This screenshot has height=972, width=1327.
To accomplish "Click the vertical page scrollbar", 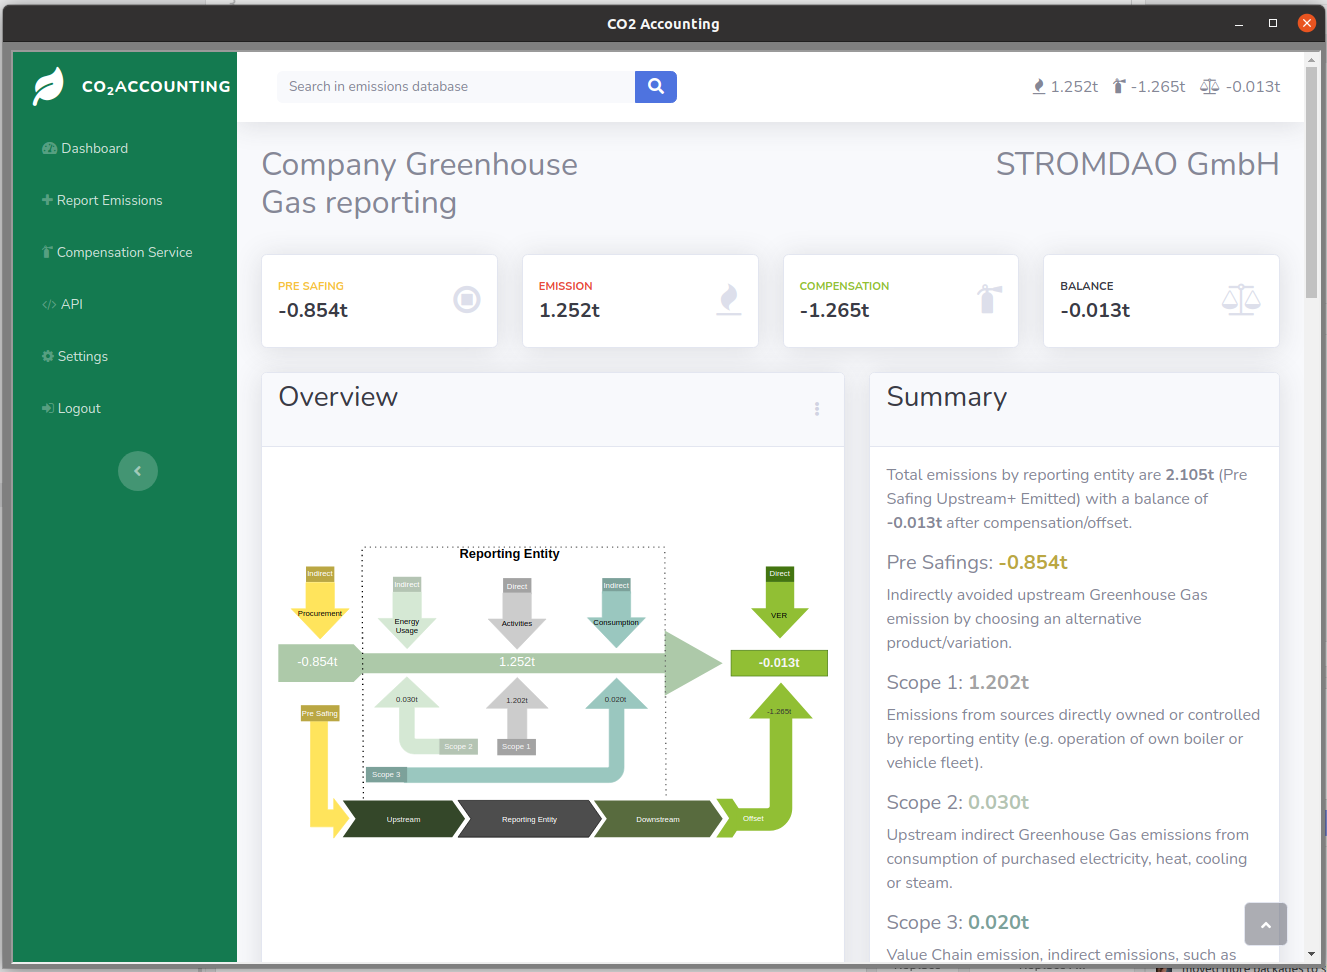I will click(x=1312, y=182).
